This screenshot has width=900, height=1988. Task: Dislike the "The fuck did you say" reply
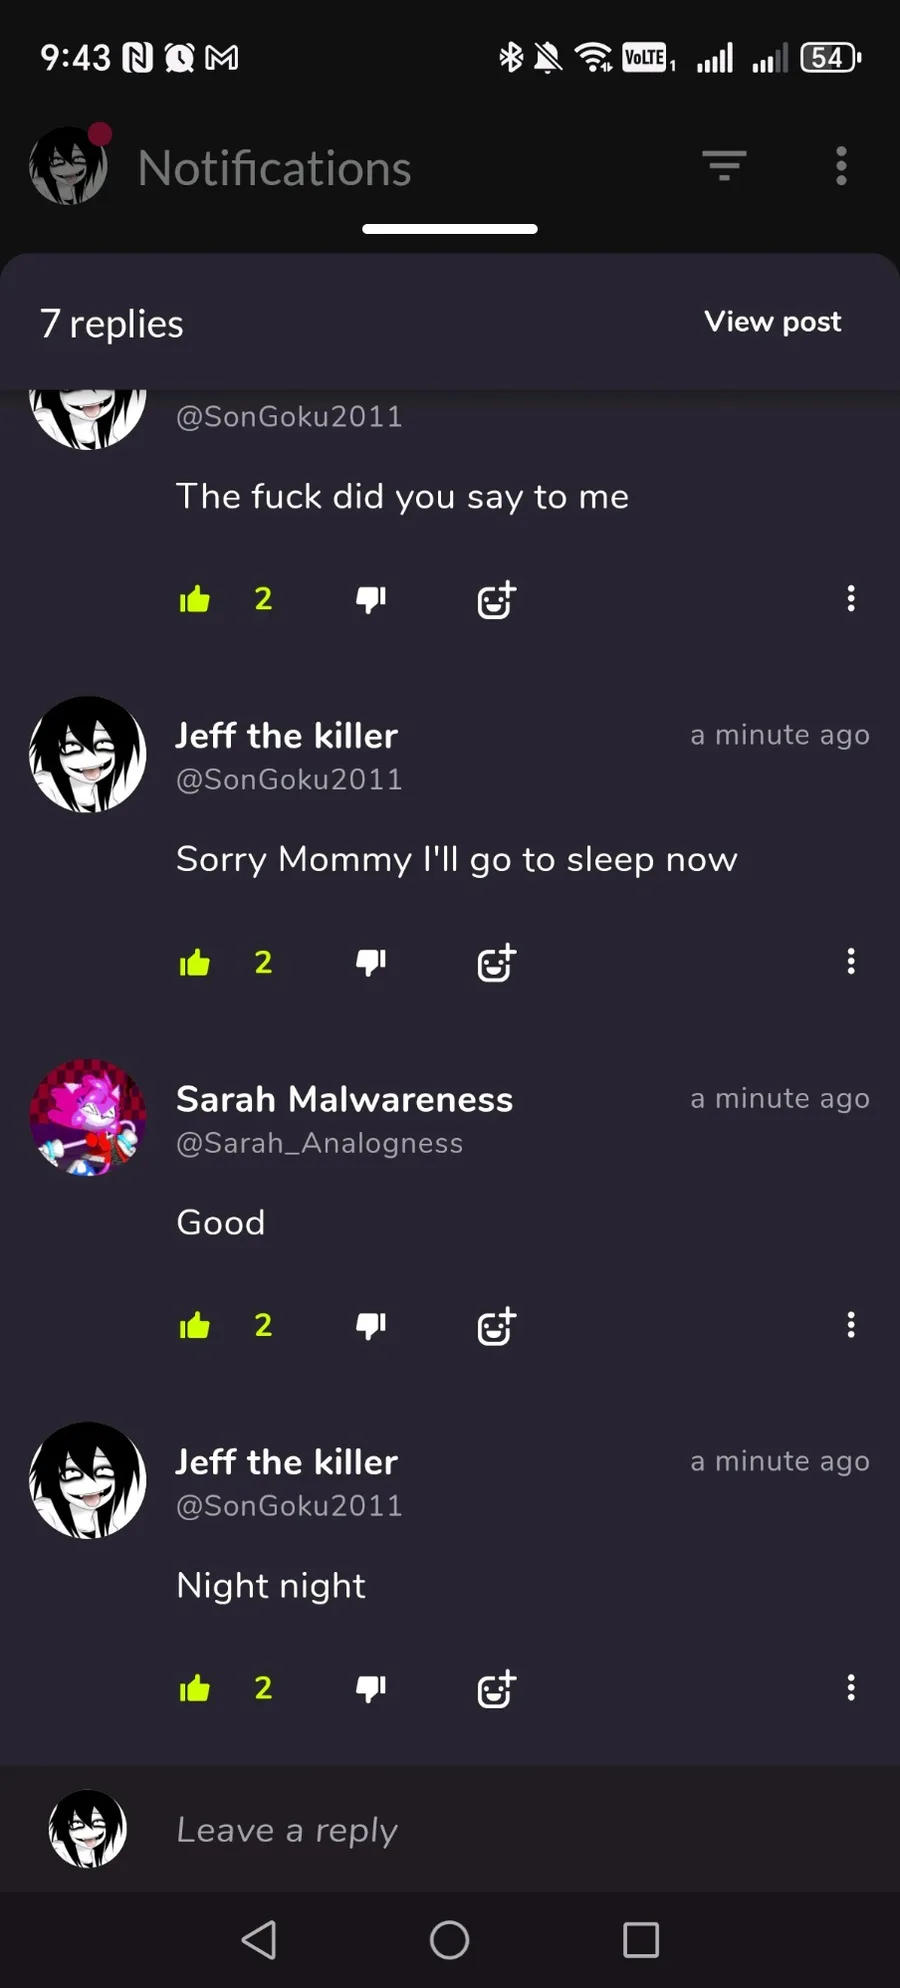click(x=371, y=599)
